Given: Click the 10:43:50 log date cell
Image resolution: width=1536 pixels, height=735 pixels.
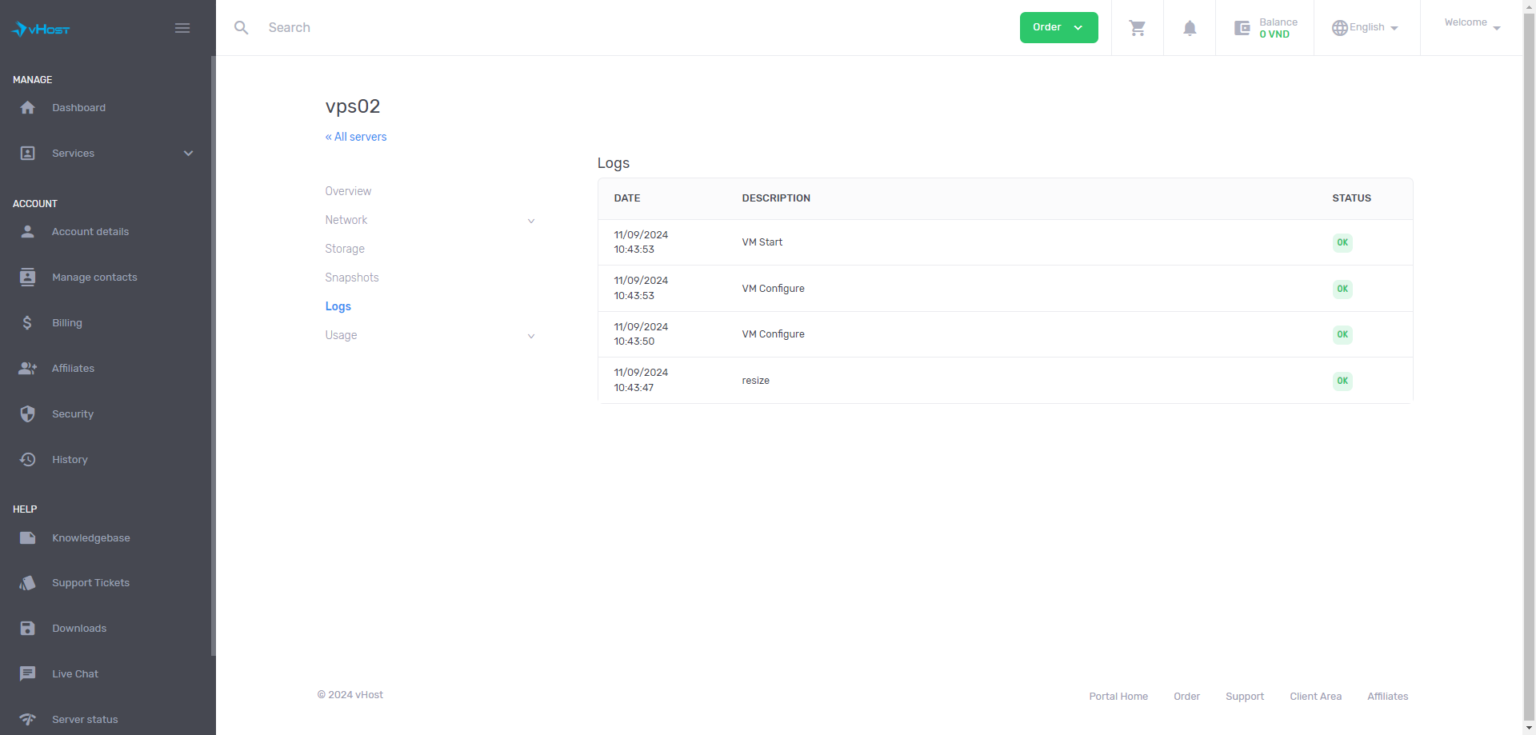Looking at the screenshot, I should pos(641,334).
